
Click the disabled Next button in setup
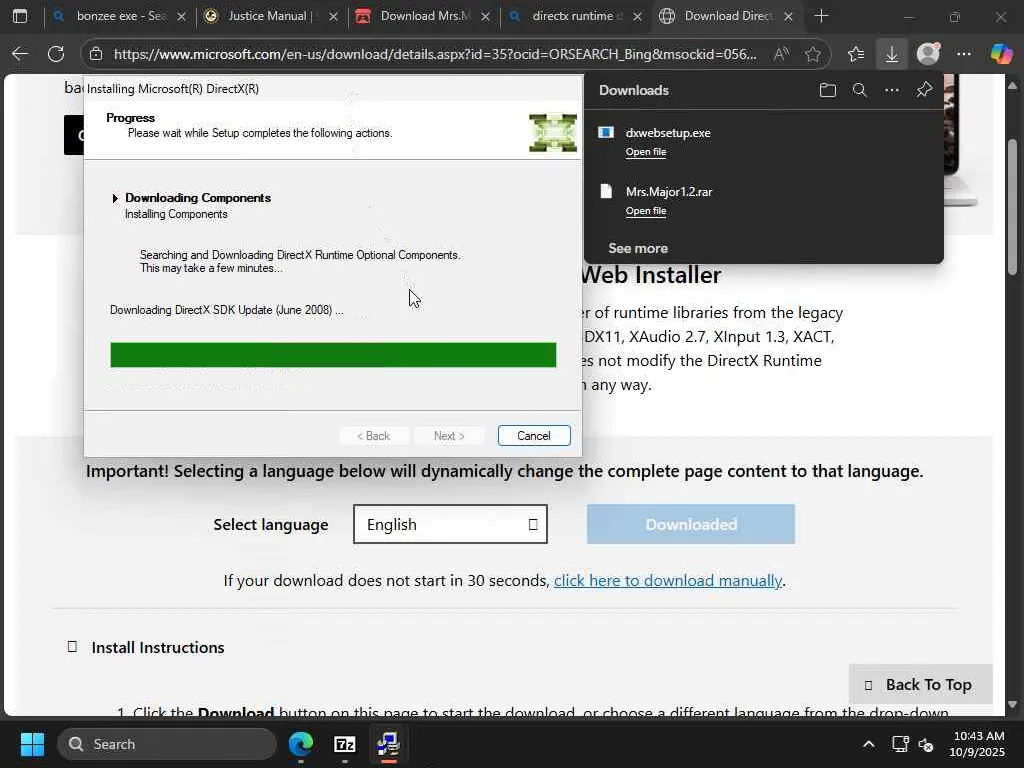pos(449,436)
